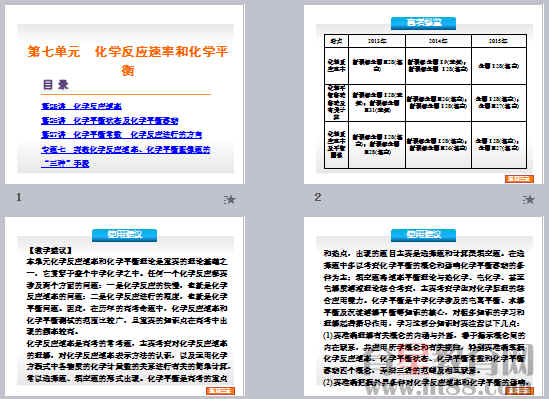Select slide 3 thumbnail with 教学建议 text
The height and width of the screenshot is (399, 549).
coord(125,306)
